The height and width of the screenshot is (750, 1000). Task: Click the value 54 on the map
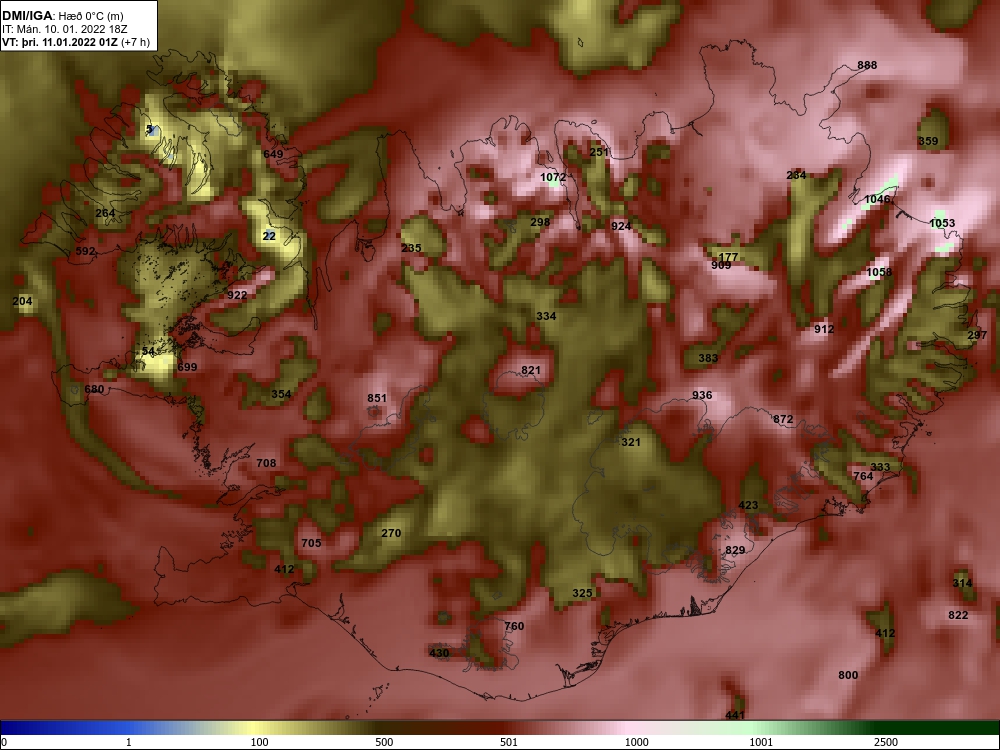click(148, 351)
